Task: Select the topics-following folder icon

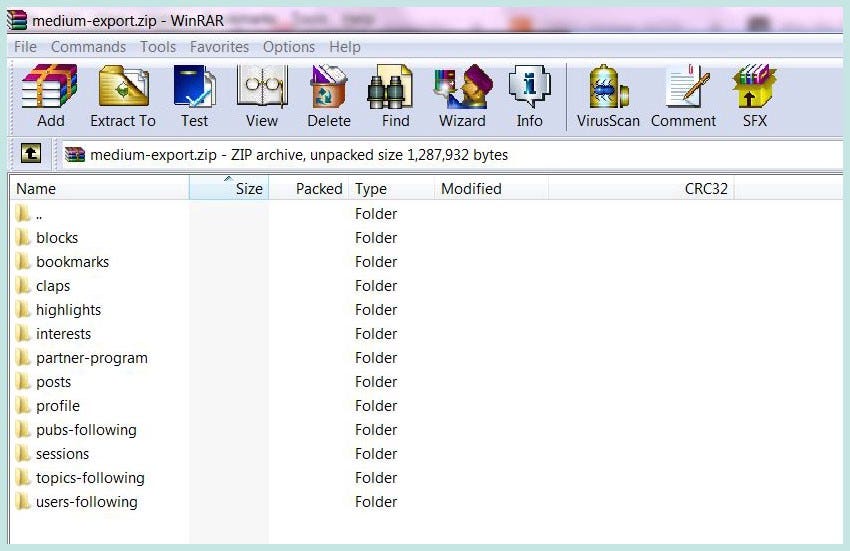Action: [x=23, y=477]
